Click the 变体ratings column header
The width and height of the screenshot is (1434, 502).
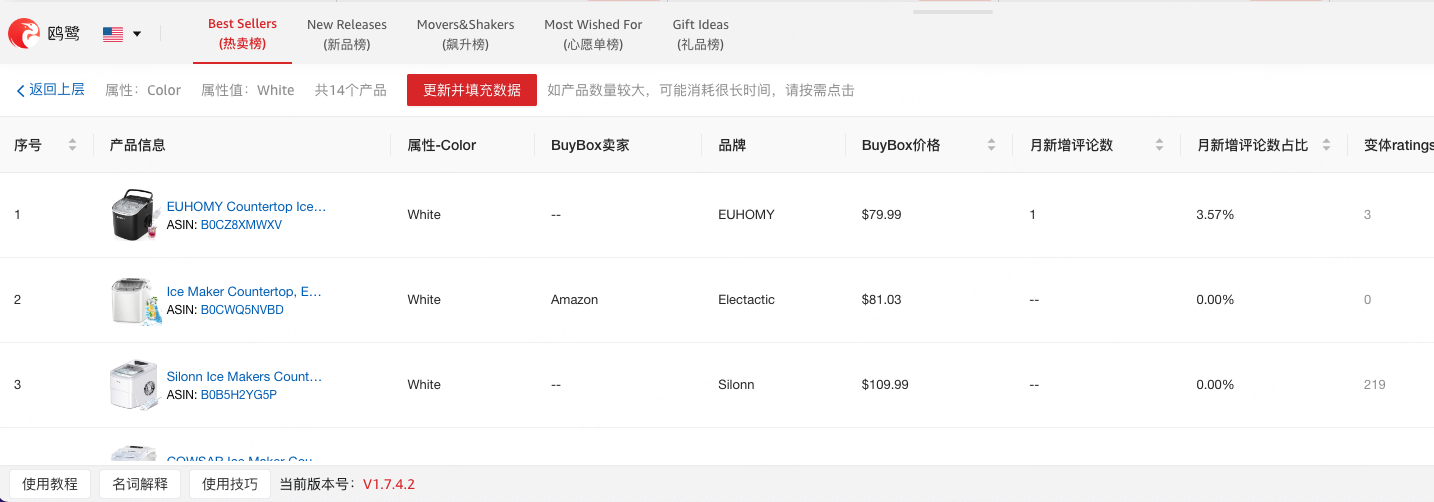click(1398, 145)
